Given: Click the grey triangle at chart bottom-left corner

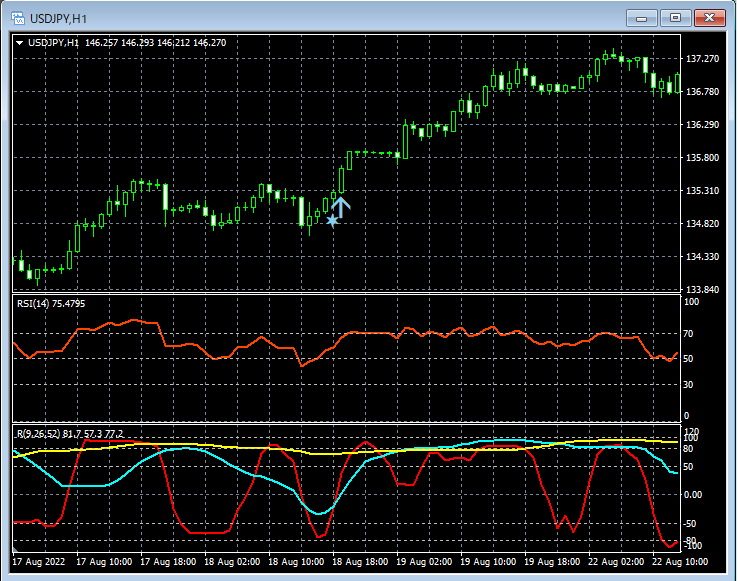Looking at the screenshot, I should [16, 550].
